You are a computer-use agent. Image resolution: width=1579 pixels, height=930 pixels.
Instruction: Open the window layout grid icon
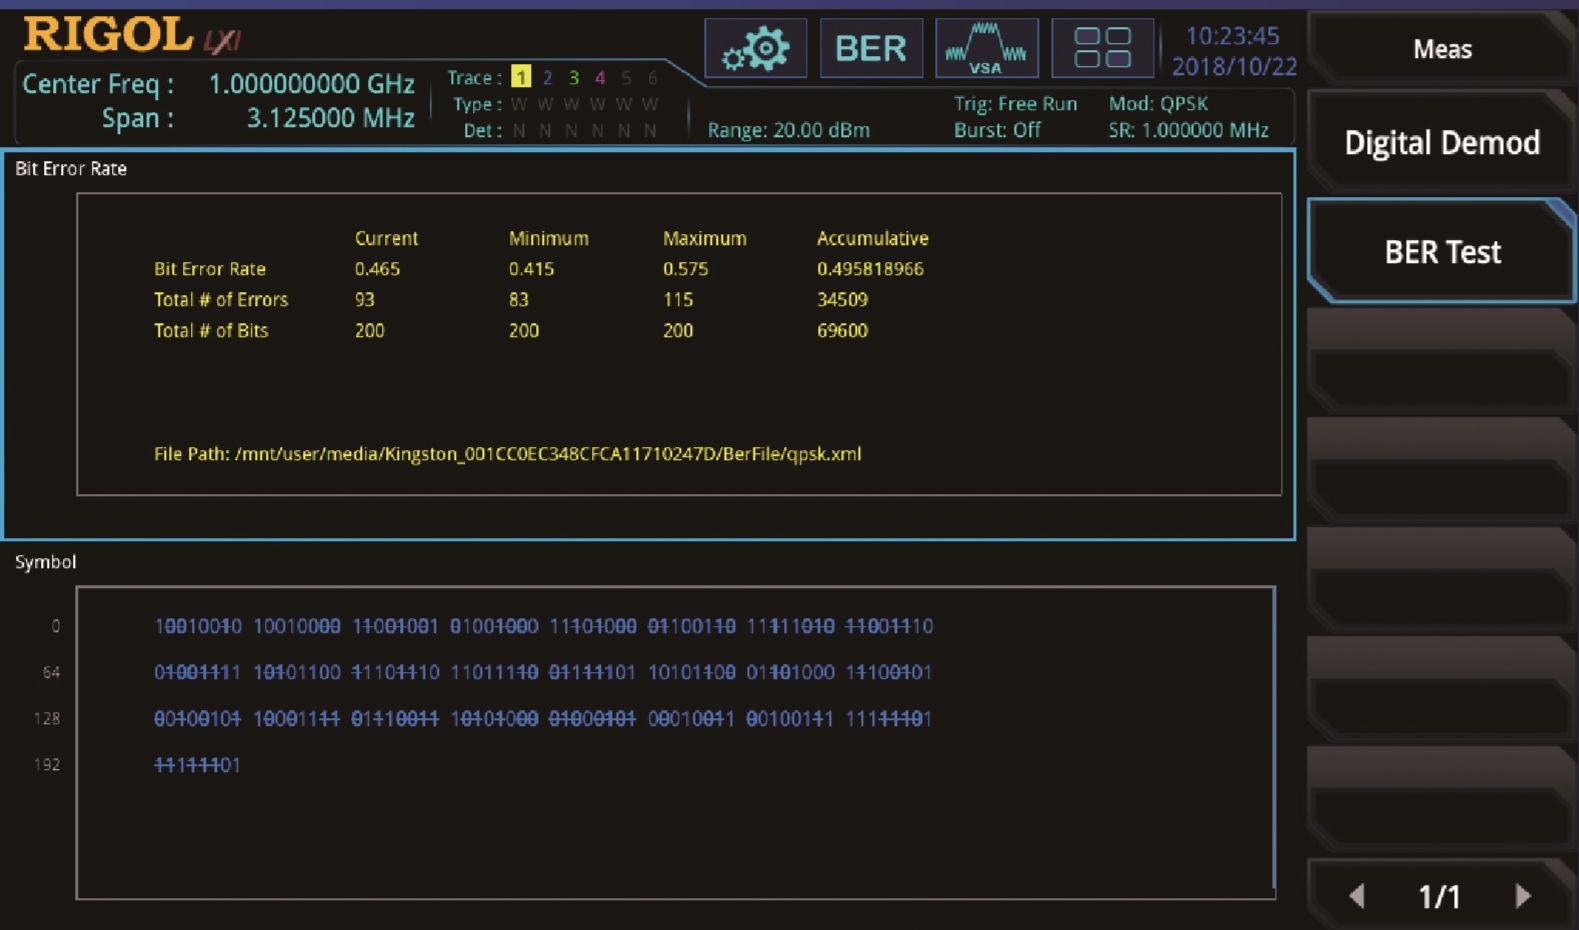[1102, 48]
